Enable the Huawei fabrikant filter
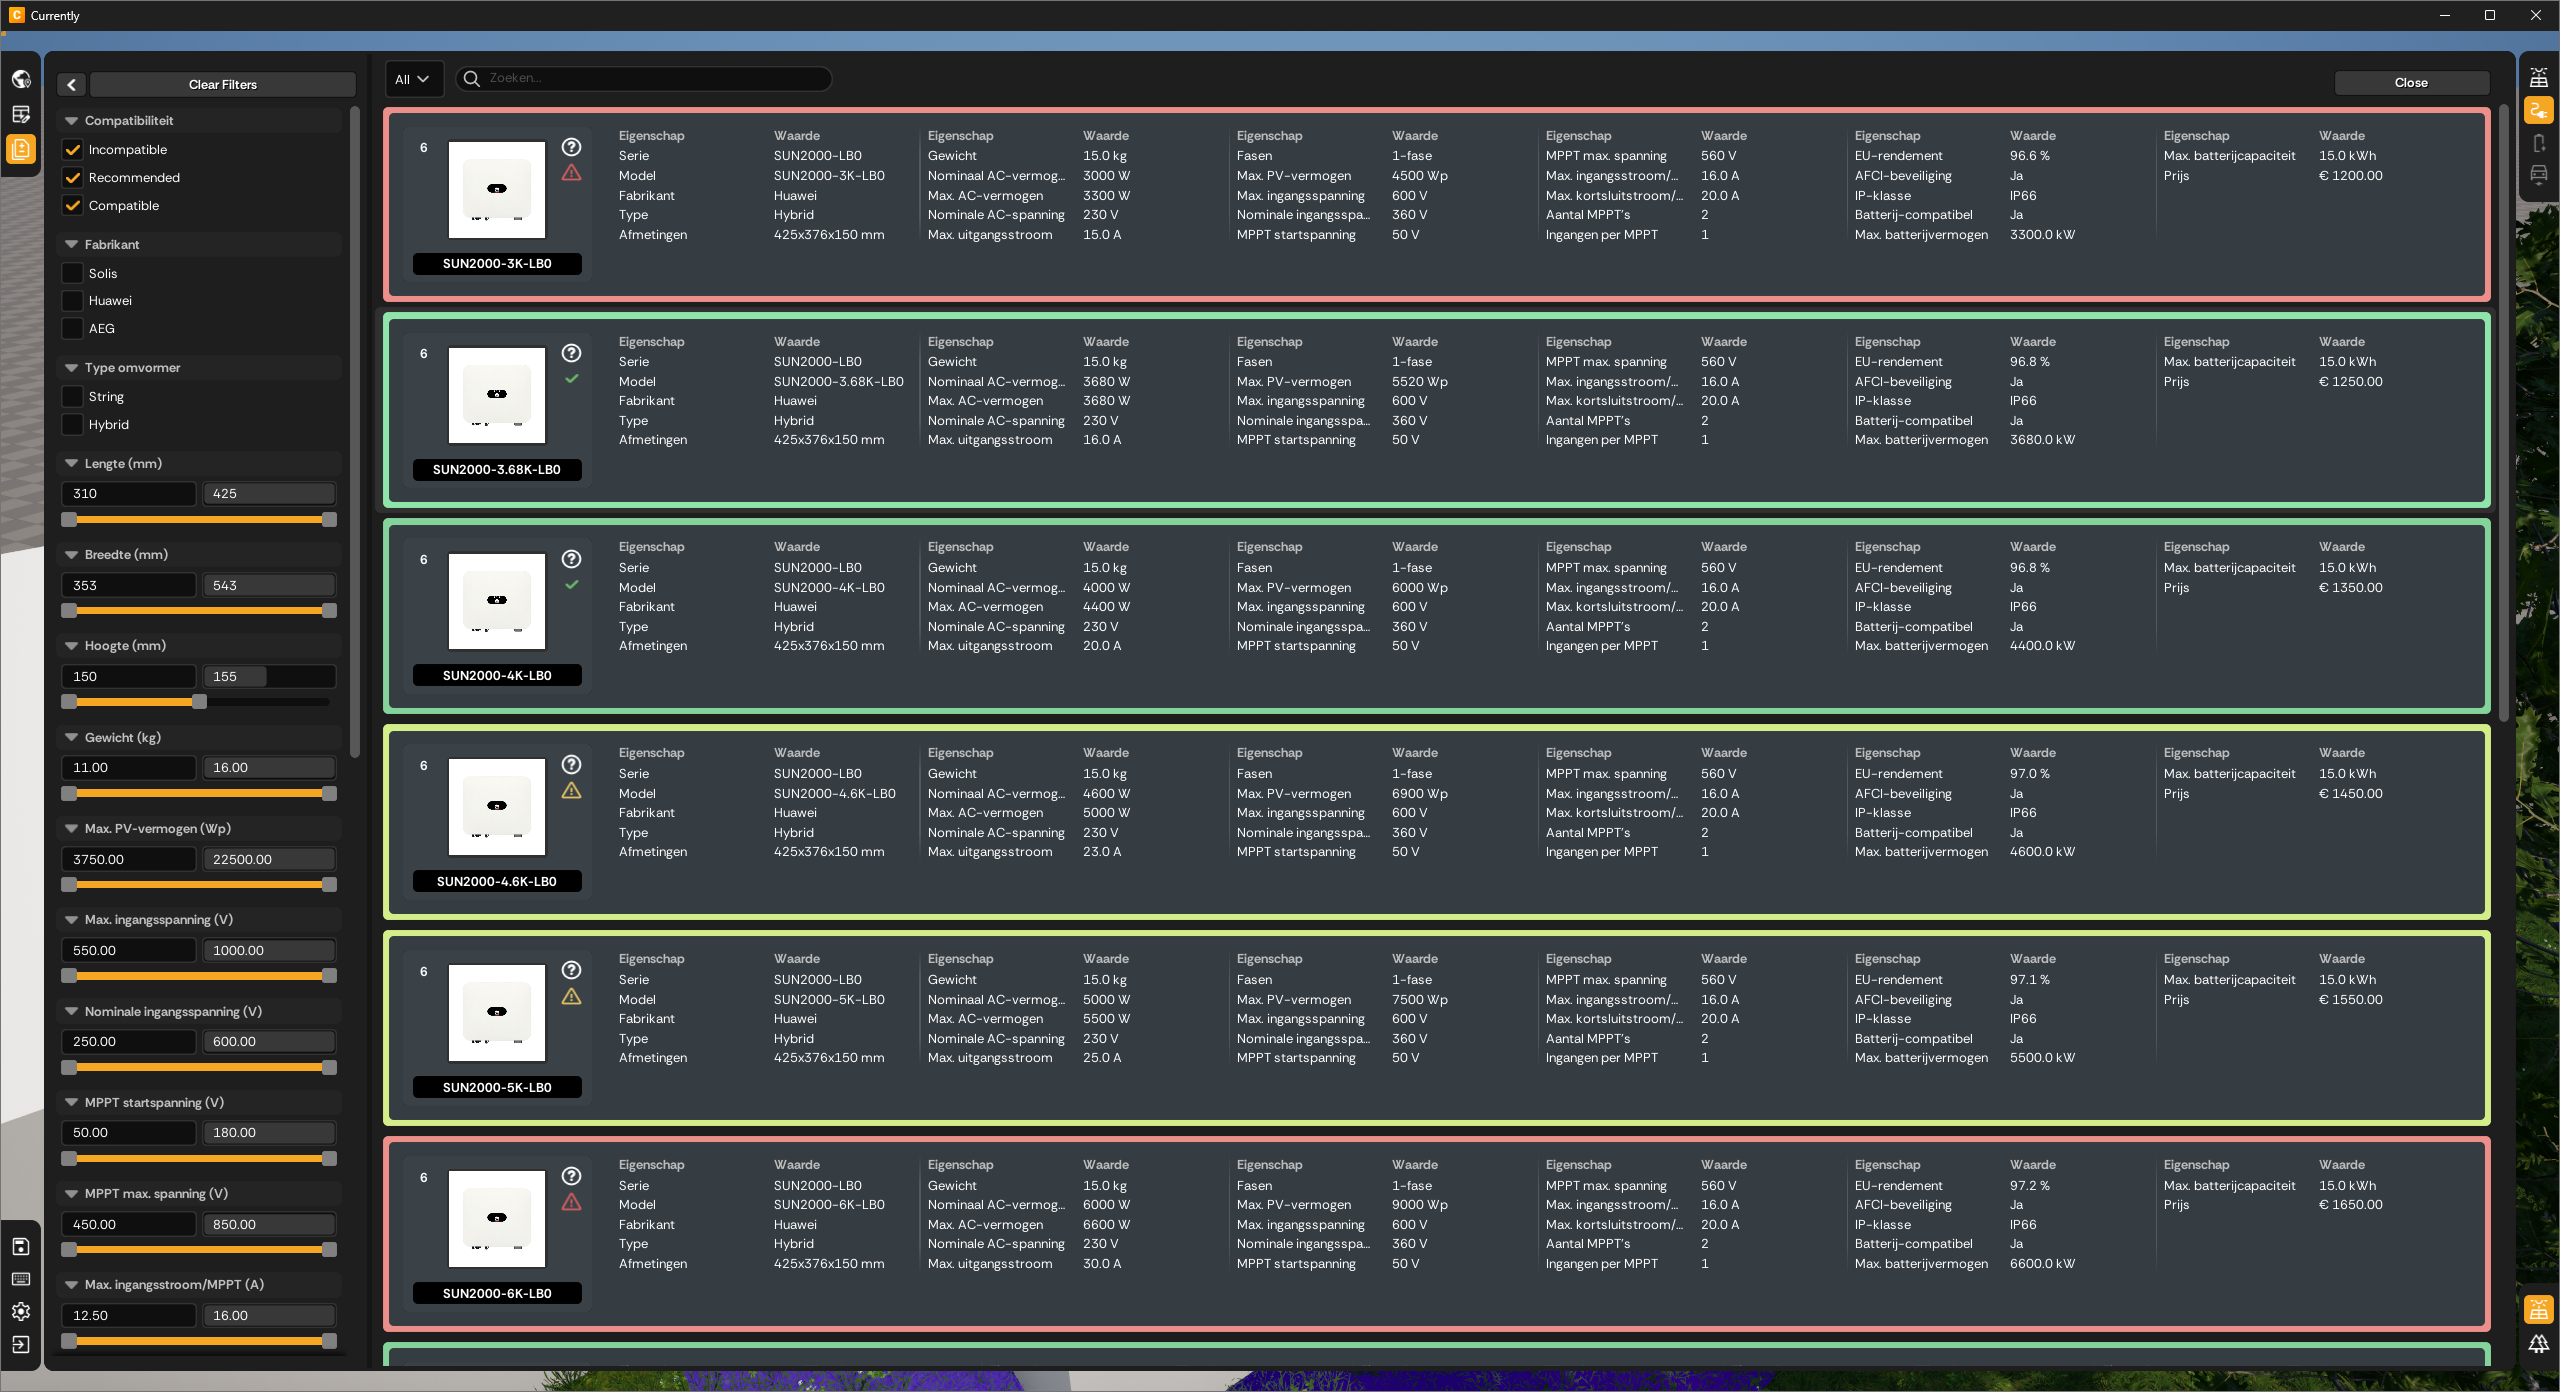Image resolution: width=2560 pixels, height=1392 pixels. [x=71, y=300]
